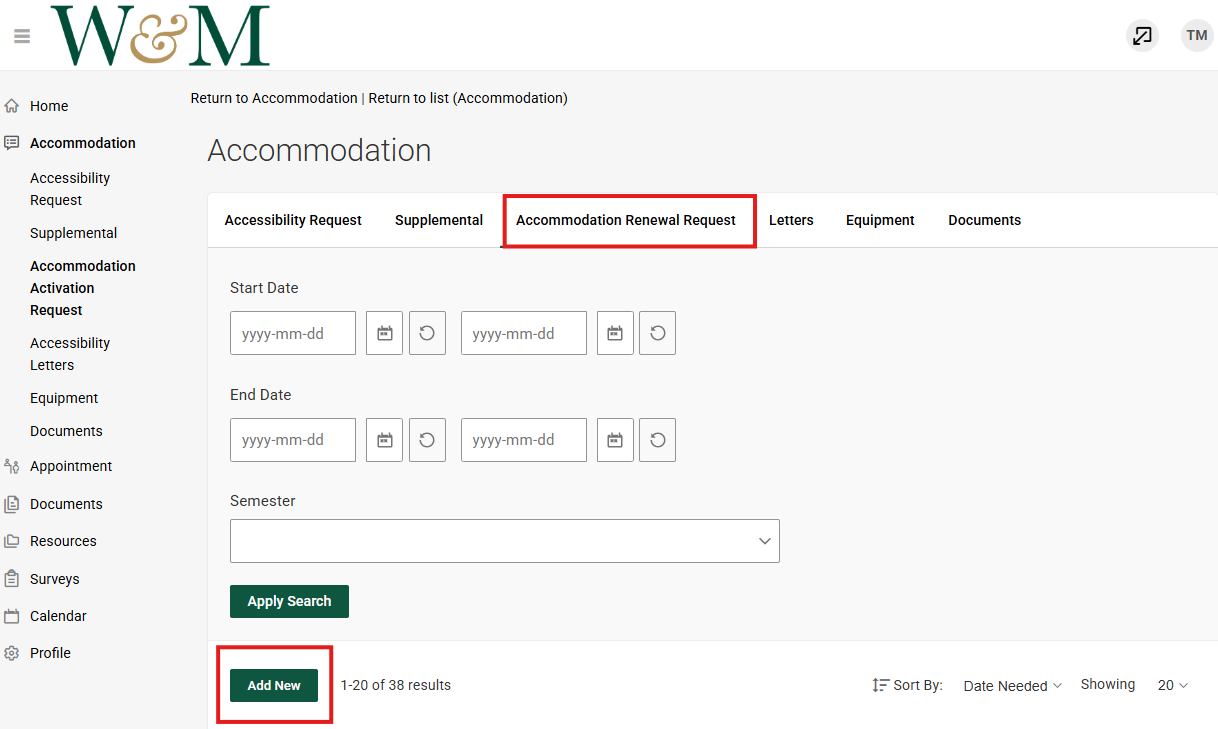Open Accessibility Request in sidebar

(70, 189)
